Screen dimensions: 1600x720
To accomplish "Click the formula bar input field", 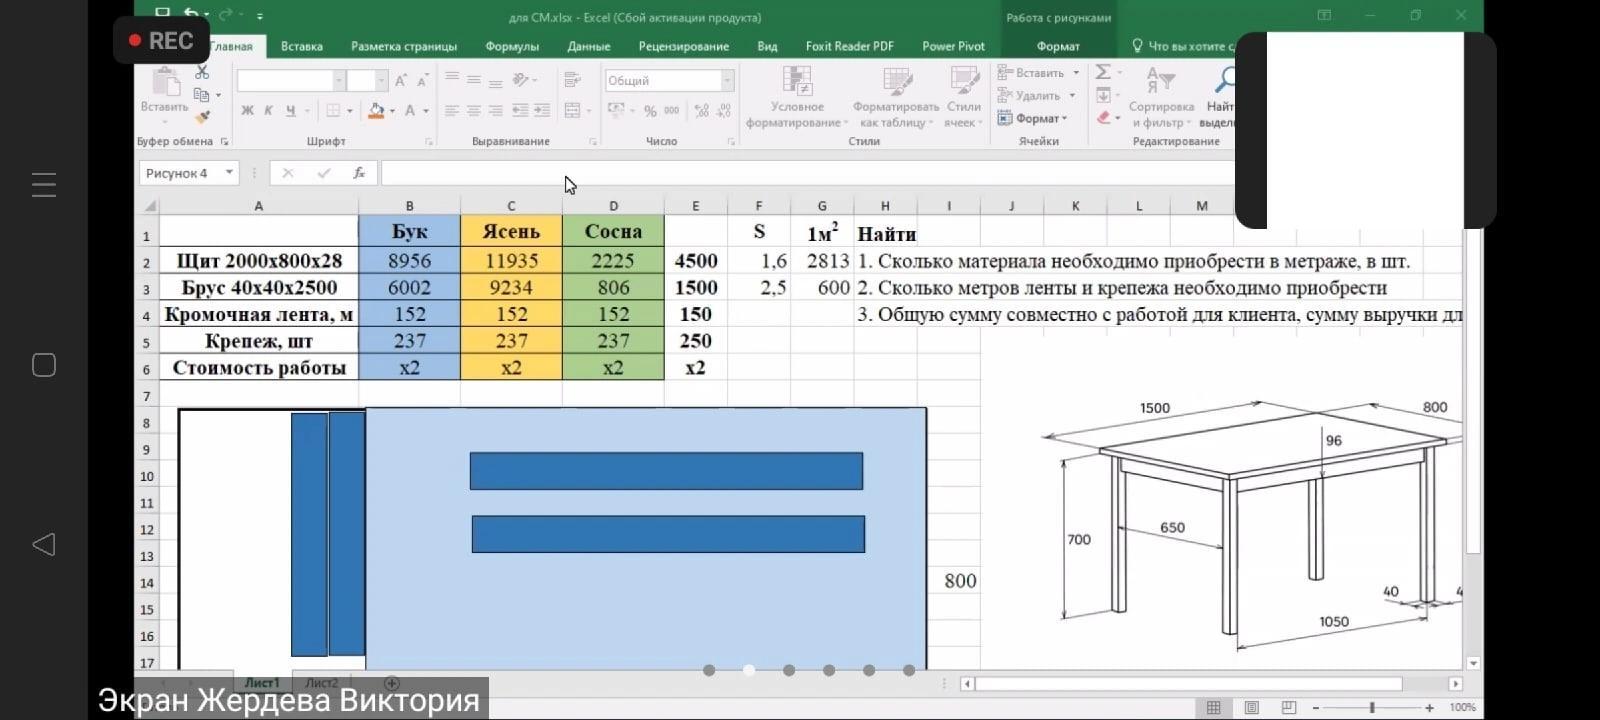I will [x=800, y=173].
